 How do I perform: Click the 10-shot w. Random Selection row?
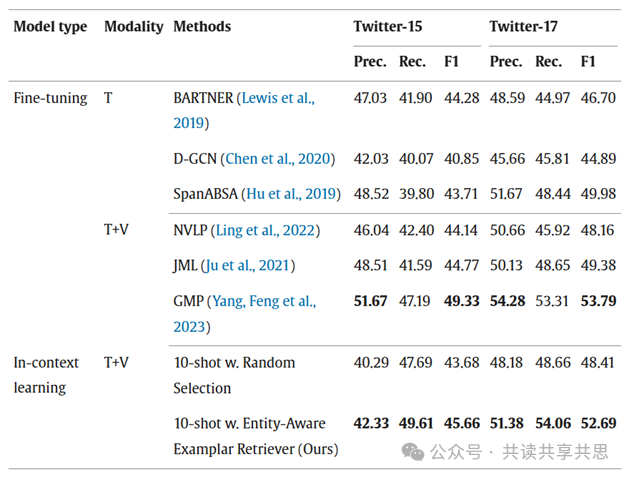pyautogui.click(x=234, y=374)
